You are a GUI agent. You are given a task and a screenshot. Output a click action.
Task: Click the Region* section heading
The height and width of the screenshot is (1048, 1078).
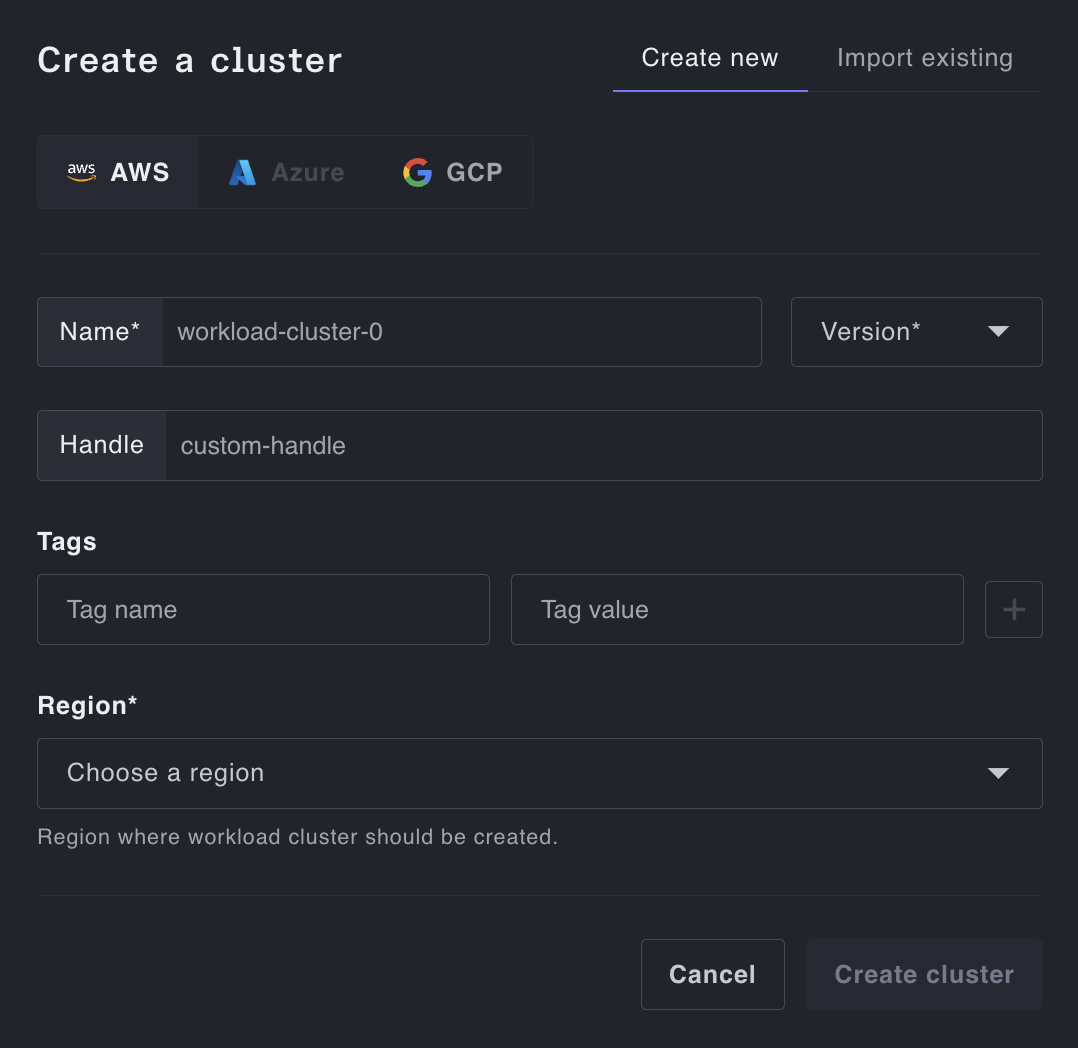click(x=87, y=705)
